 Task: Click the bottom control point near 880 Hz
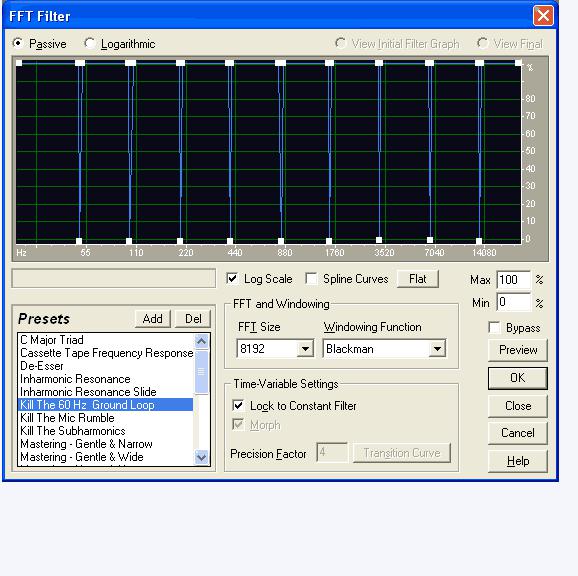[281, 241]
